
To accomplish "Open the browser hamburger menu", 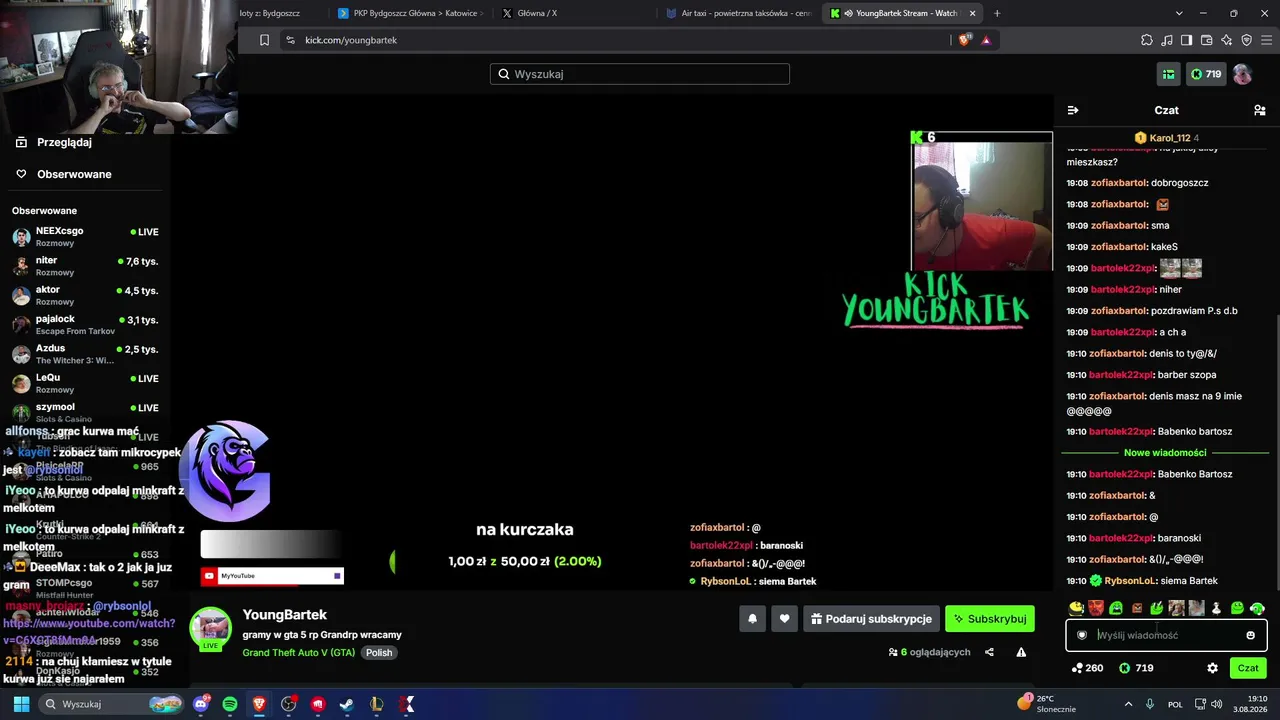I will pyautogui.click(x=1266, y=40).
